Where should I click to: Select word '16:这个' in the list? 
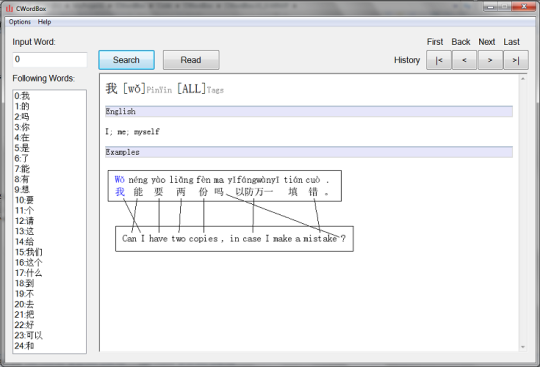point(29,262)
